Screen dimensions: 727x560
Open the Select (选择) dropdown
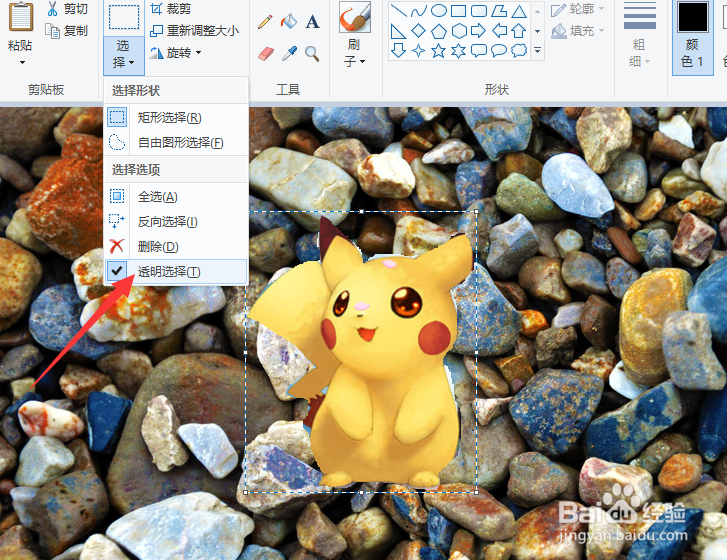[x=124, y=55]
